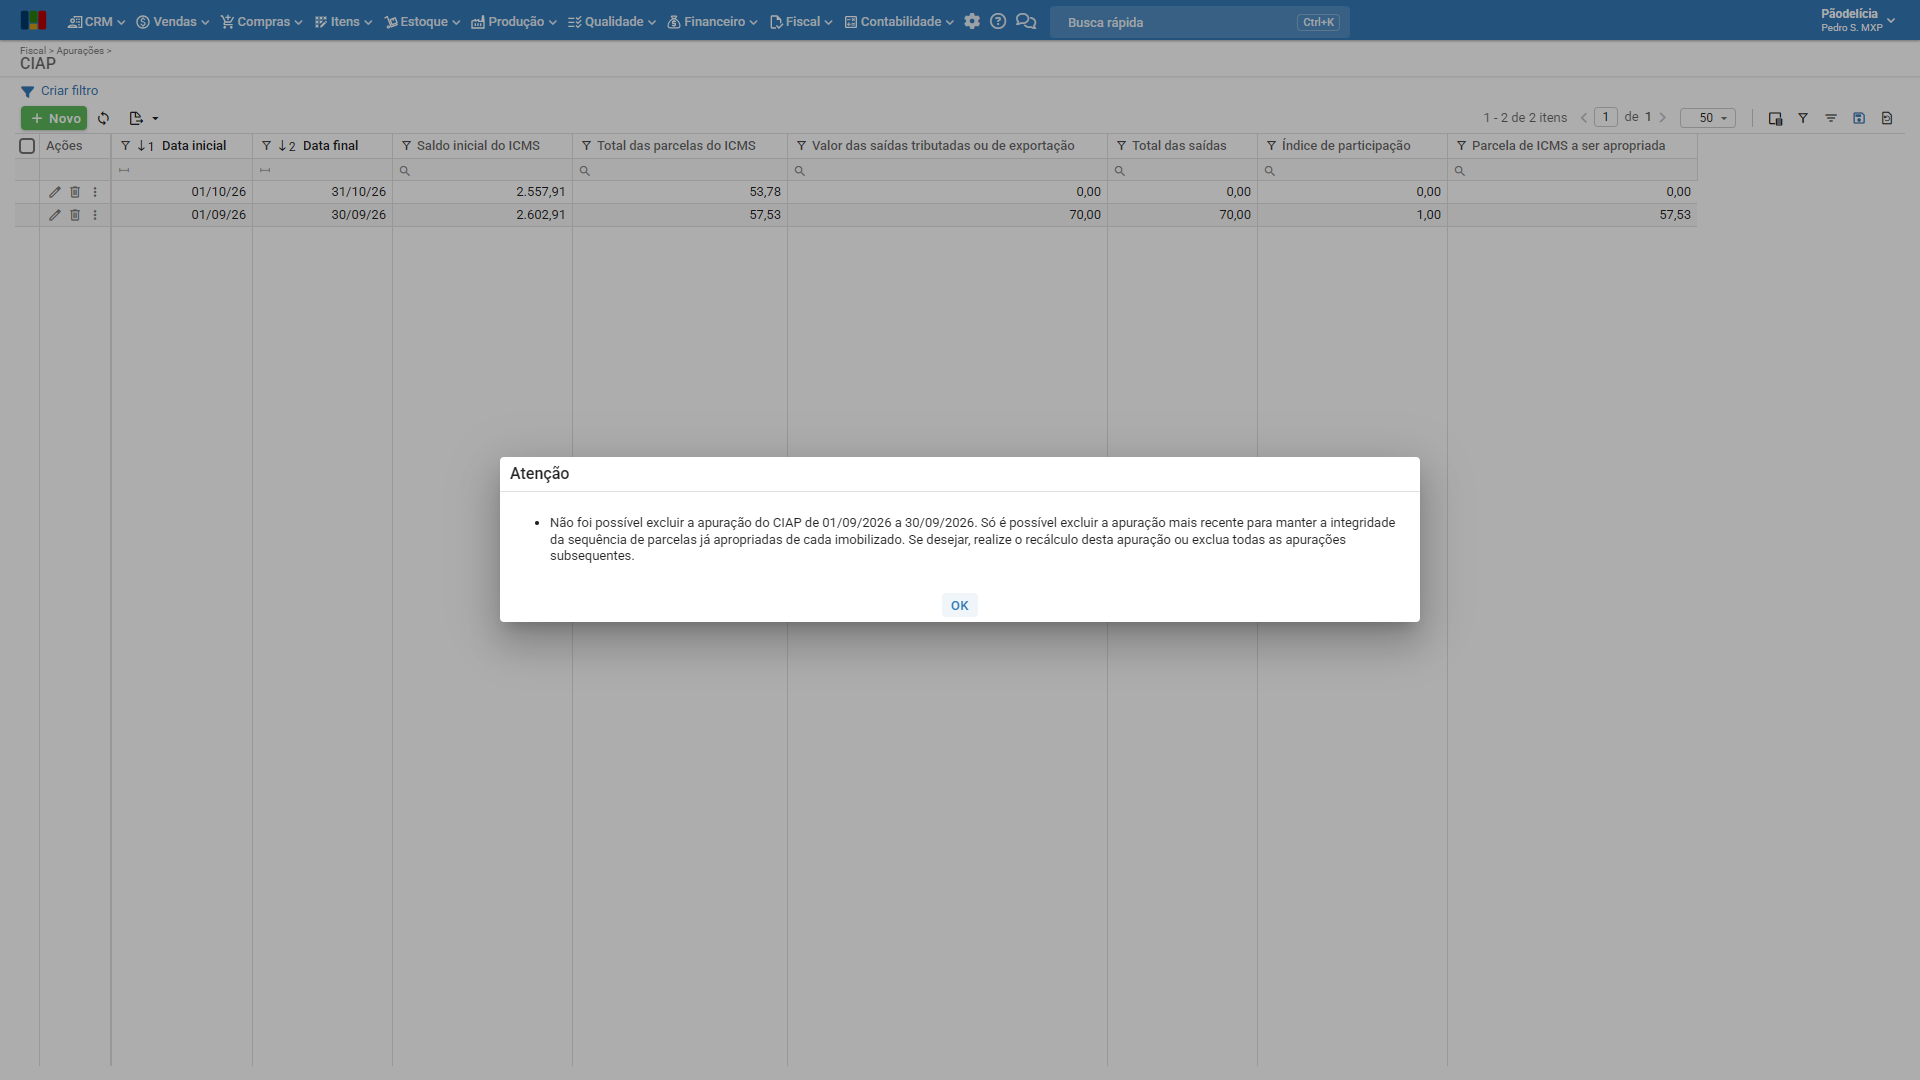Sort by the Índice de participação column header

1346,146
